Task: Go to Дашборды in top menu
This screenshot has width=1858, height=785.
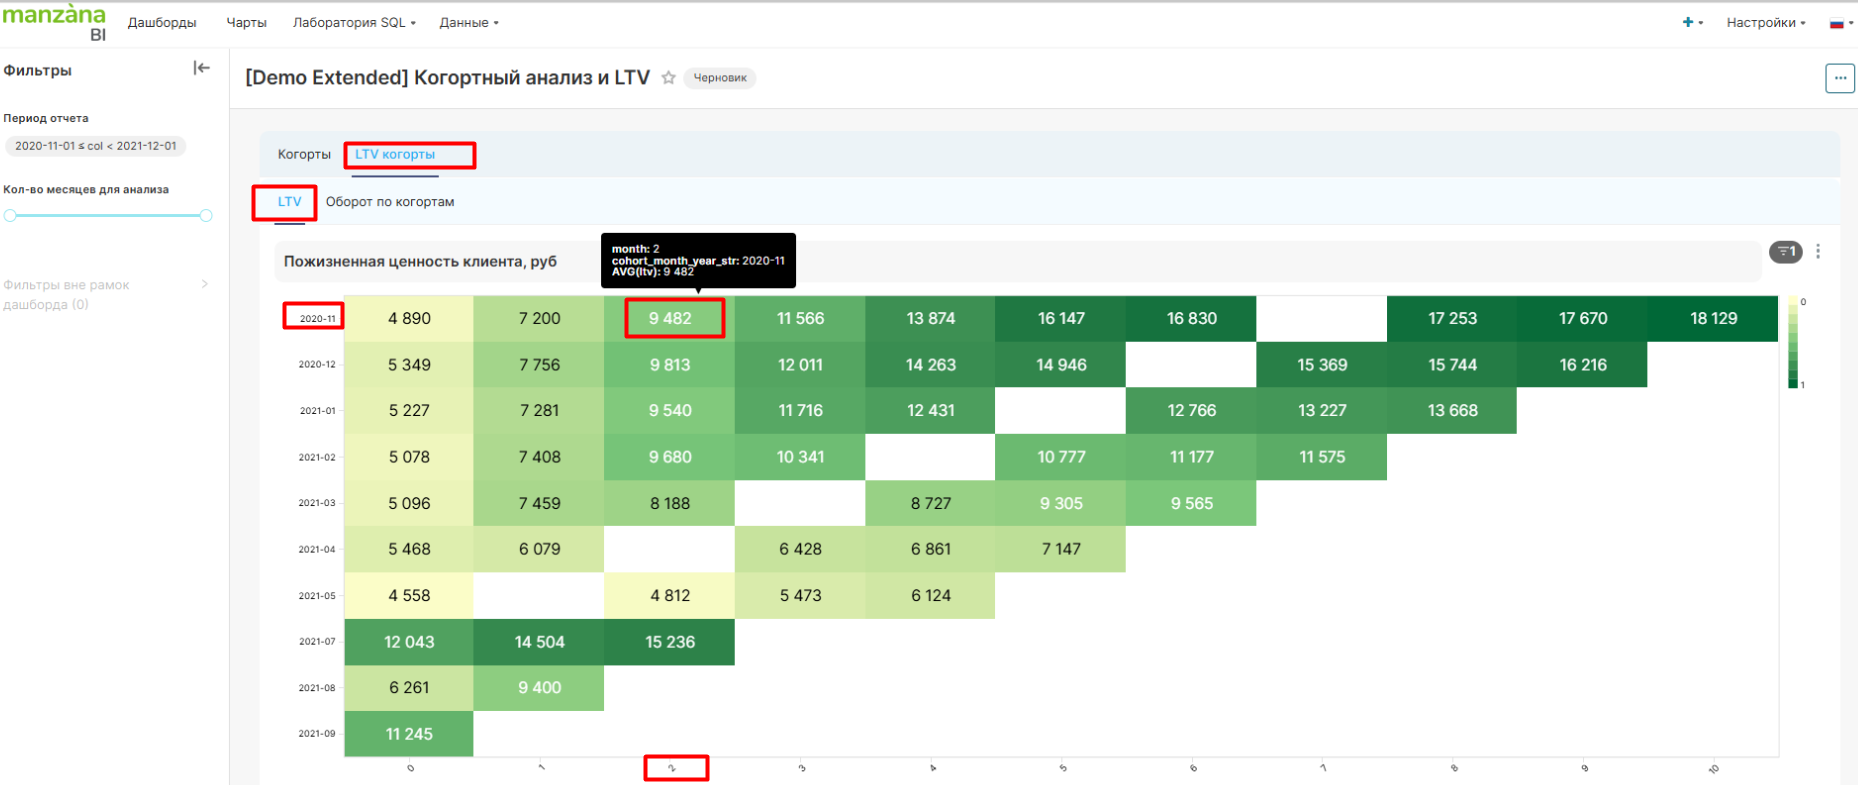Action: click(162, 22)
